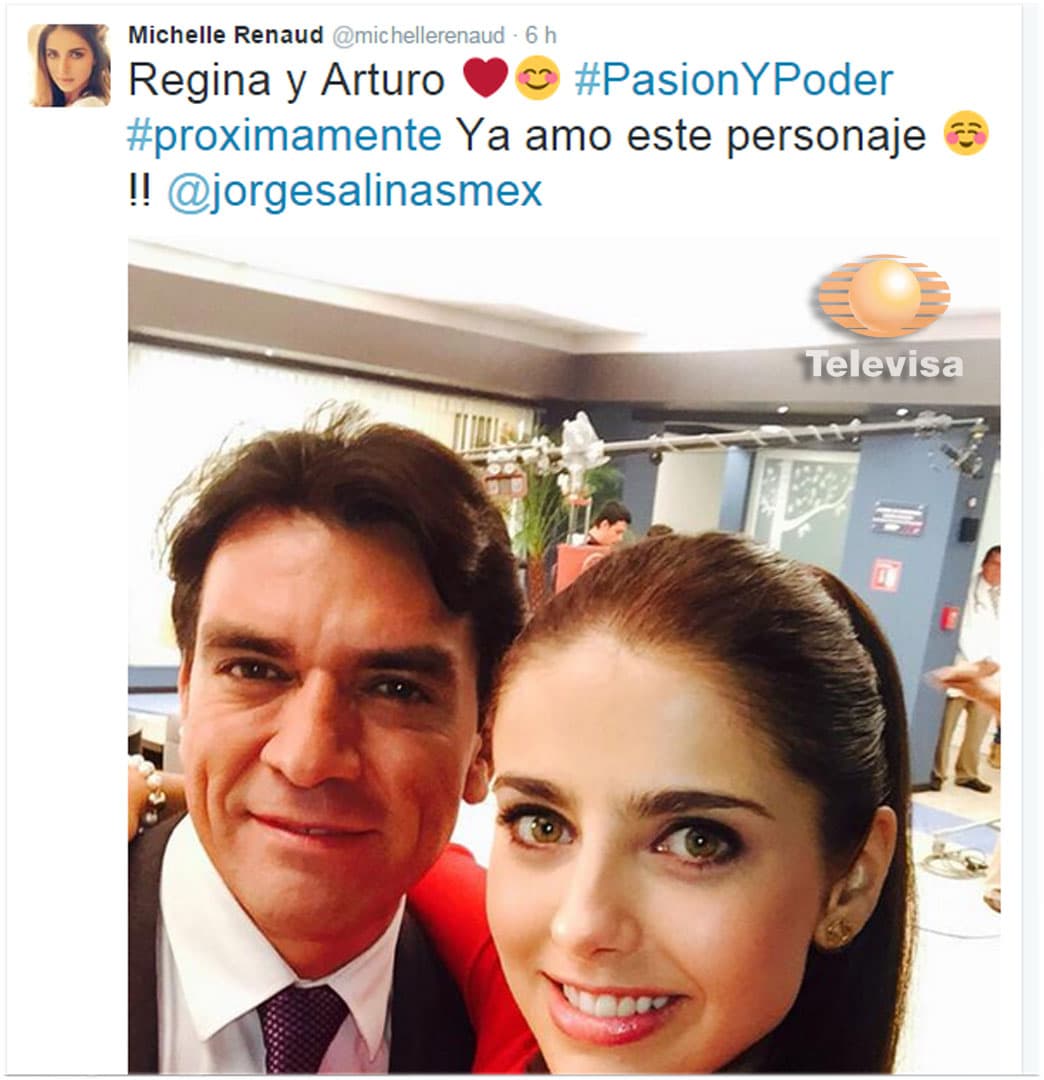The width and height of the screenshot is (1044, 1080).
Task: Select the 'Regina y Arturo' tweet text
Action: point(286,81)
